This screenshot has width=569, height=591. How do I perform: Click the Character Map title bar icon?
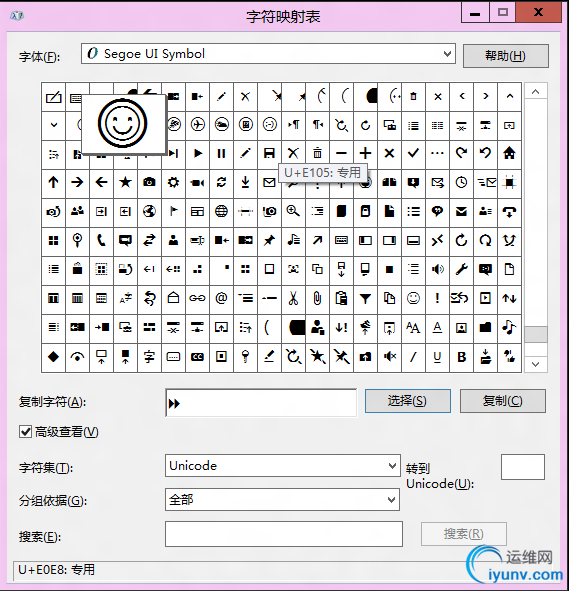(17, 16)
